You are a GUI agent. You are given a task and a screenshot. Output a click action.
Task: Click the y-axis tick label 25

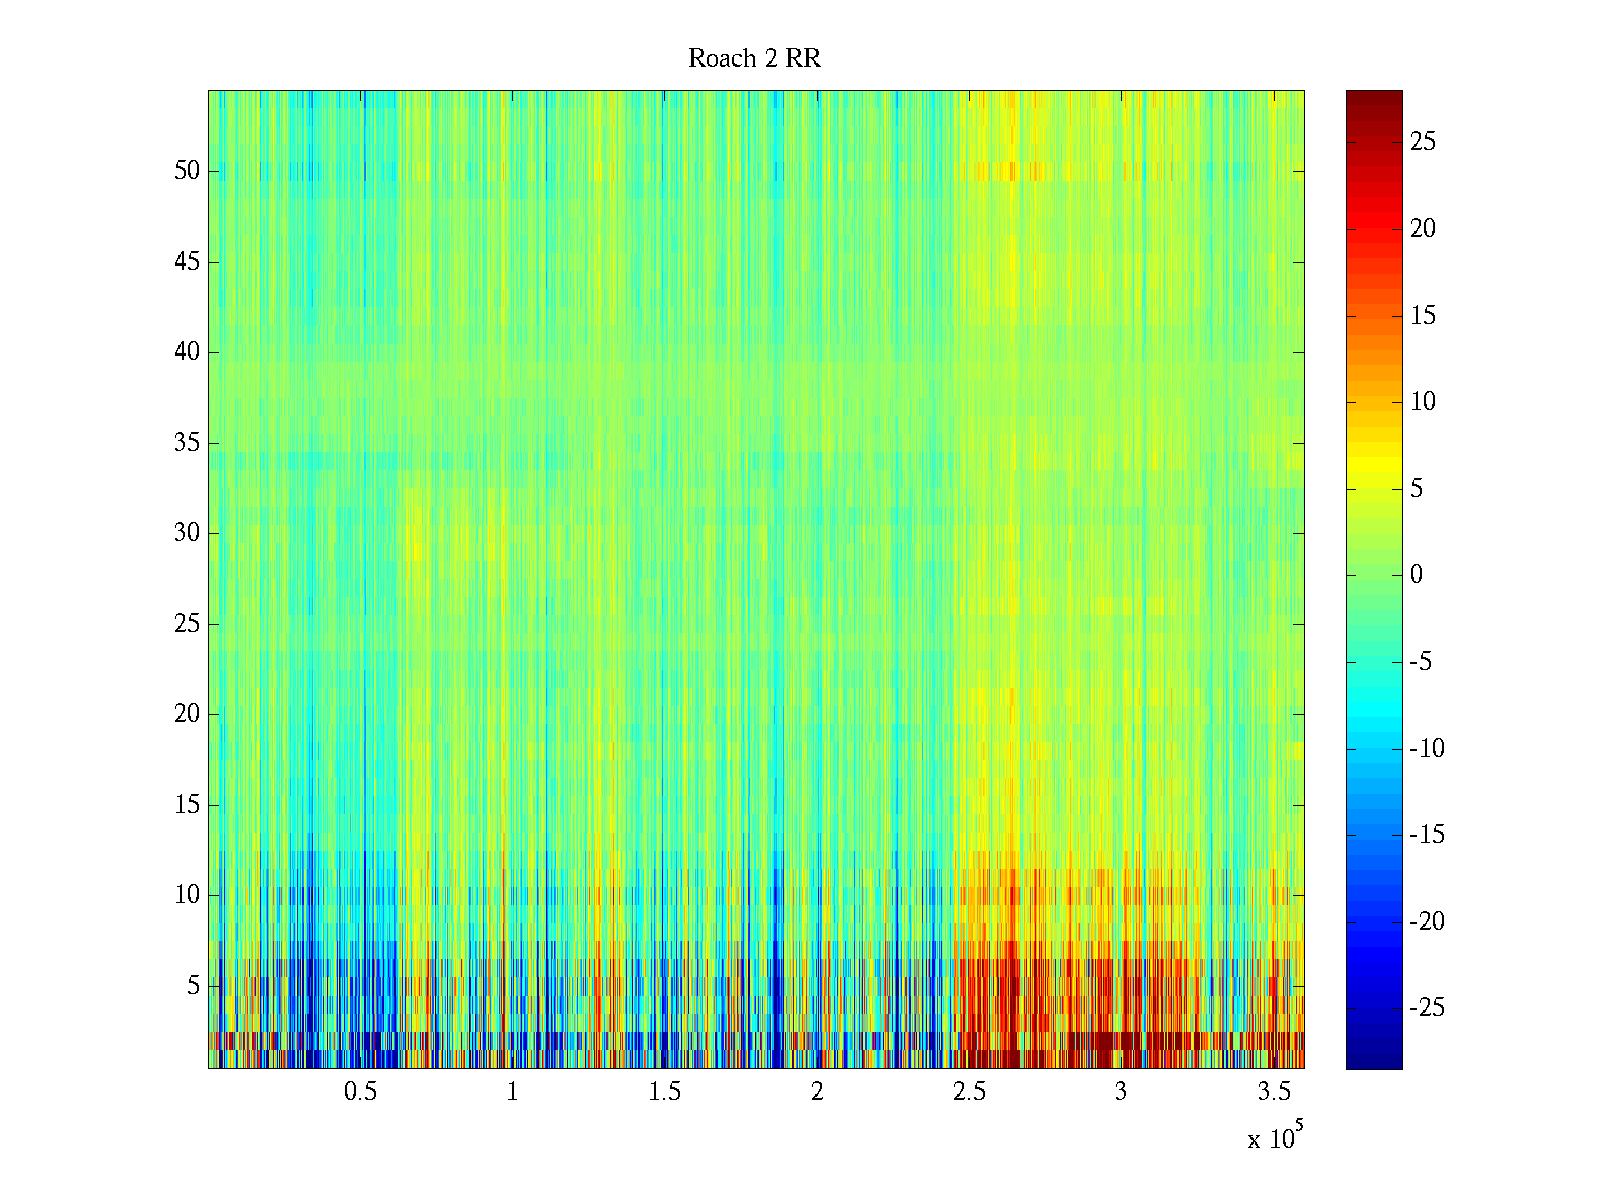[x=187, y=624]
